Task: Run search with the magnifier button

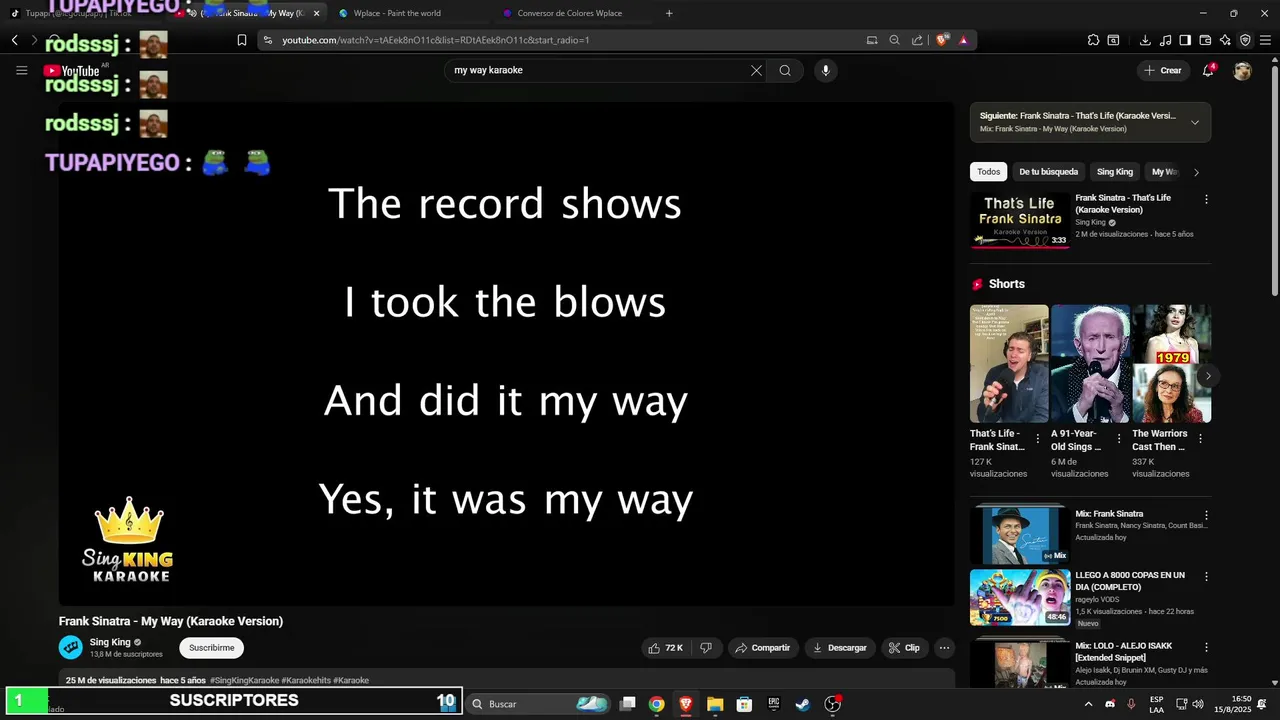Action: click(785, 70)
